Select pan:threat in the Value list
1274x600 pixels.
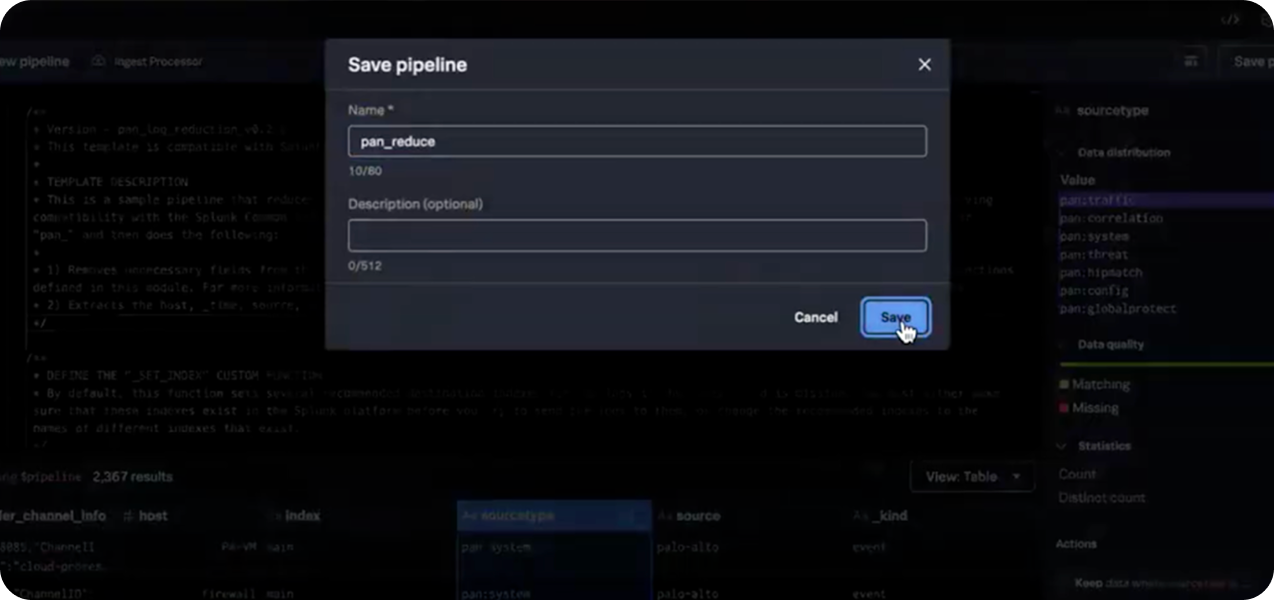click(1093, 254)
